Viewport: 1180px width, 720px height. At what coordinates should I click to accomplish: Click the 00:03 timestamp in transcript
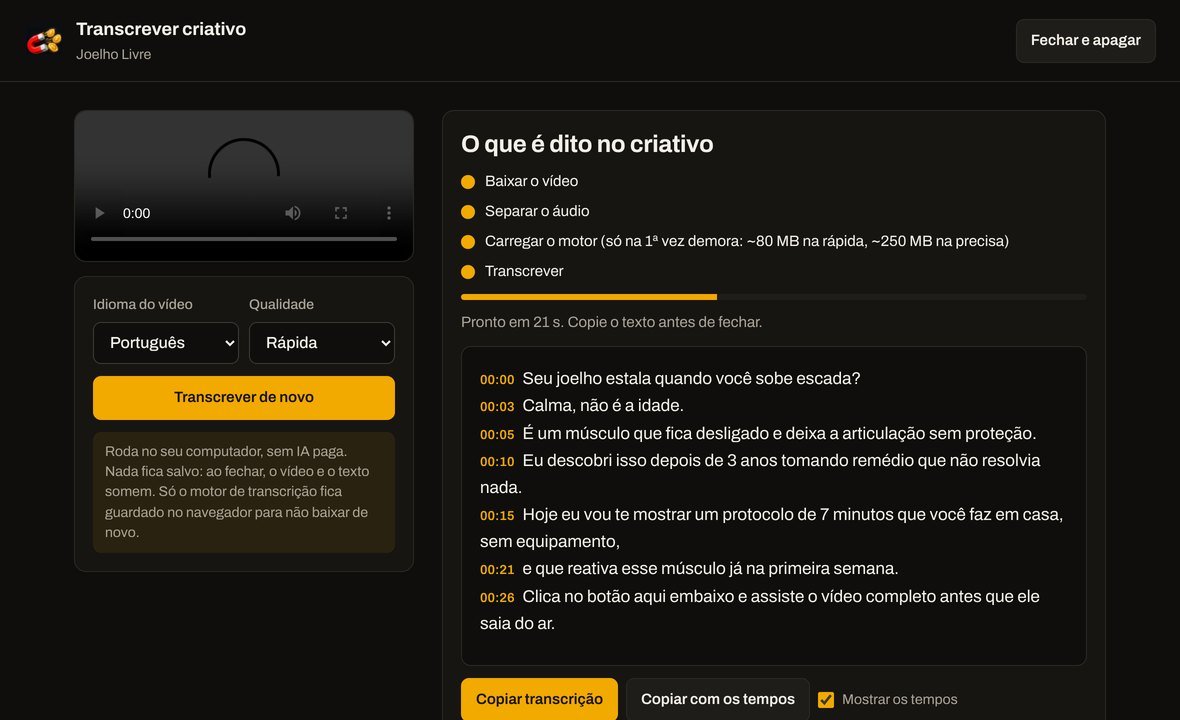(x=497, y=407)
